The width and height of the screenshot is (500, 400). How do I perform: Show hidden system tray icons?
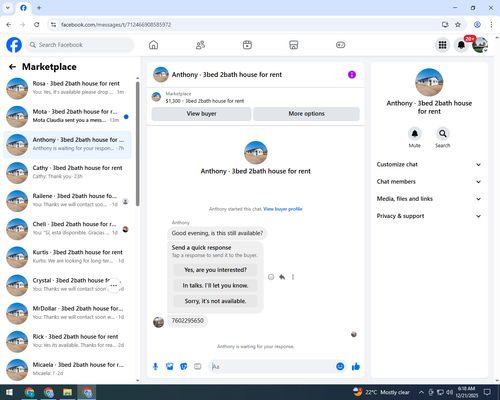point(421,392)
